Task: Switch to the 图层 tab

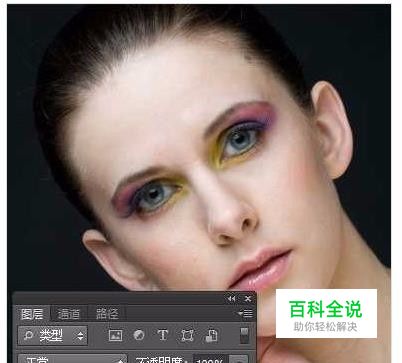Action: click(x=32, y=314)
